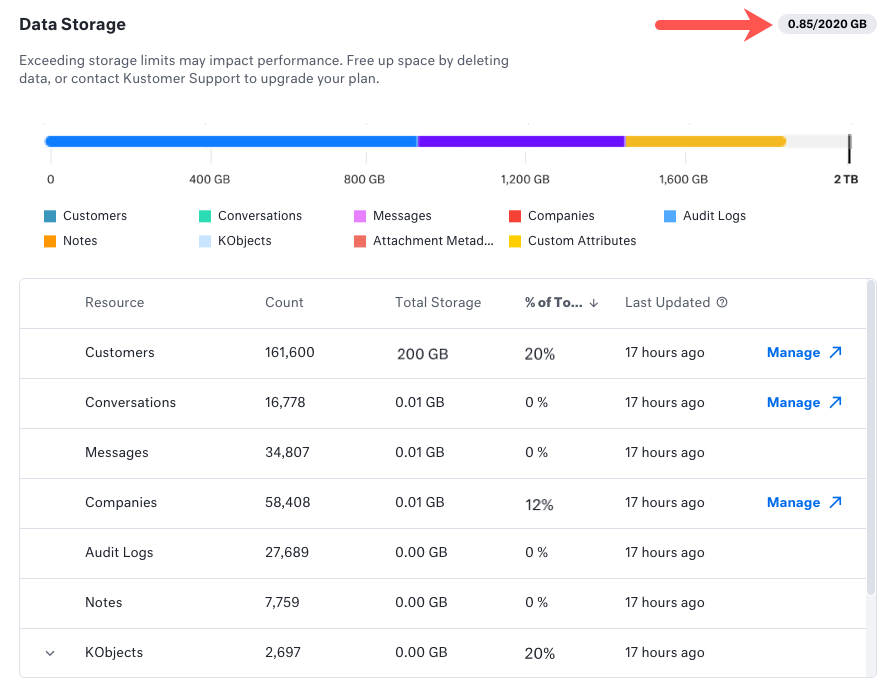
Task: Click the 200 GB total storage value
Action: point(423,354)
